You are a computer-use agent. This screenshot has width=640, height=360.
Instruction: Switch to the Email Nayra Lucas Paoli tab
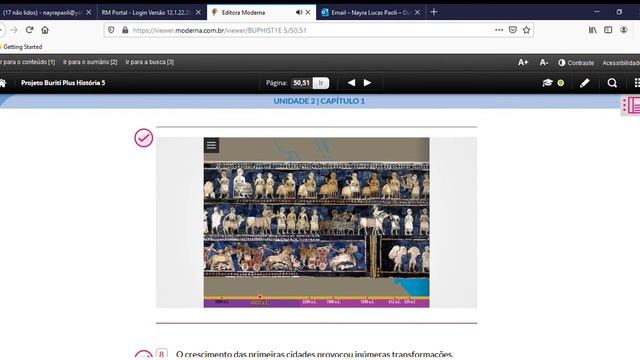click(x=370, y=13)
